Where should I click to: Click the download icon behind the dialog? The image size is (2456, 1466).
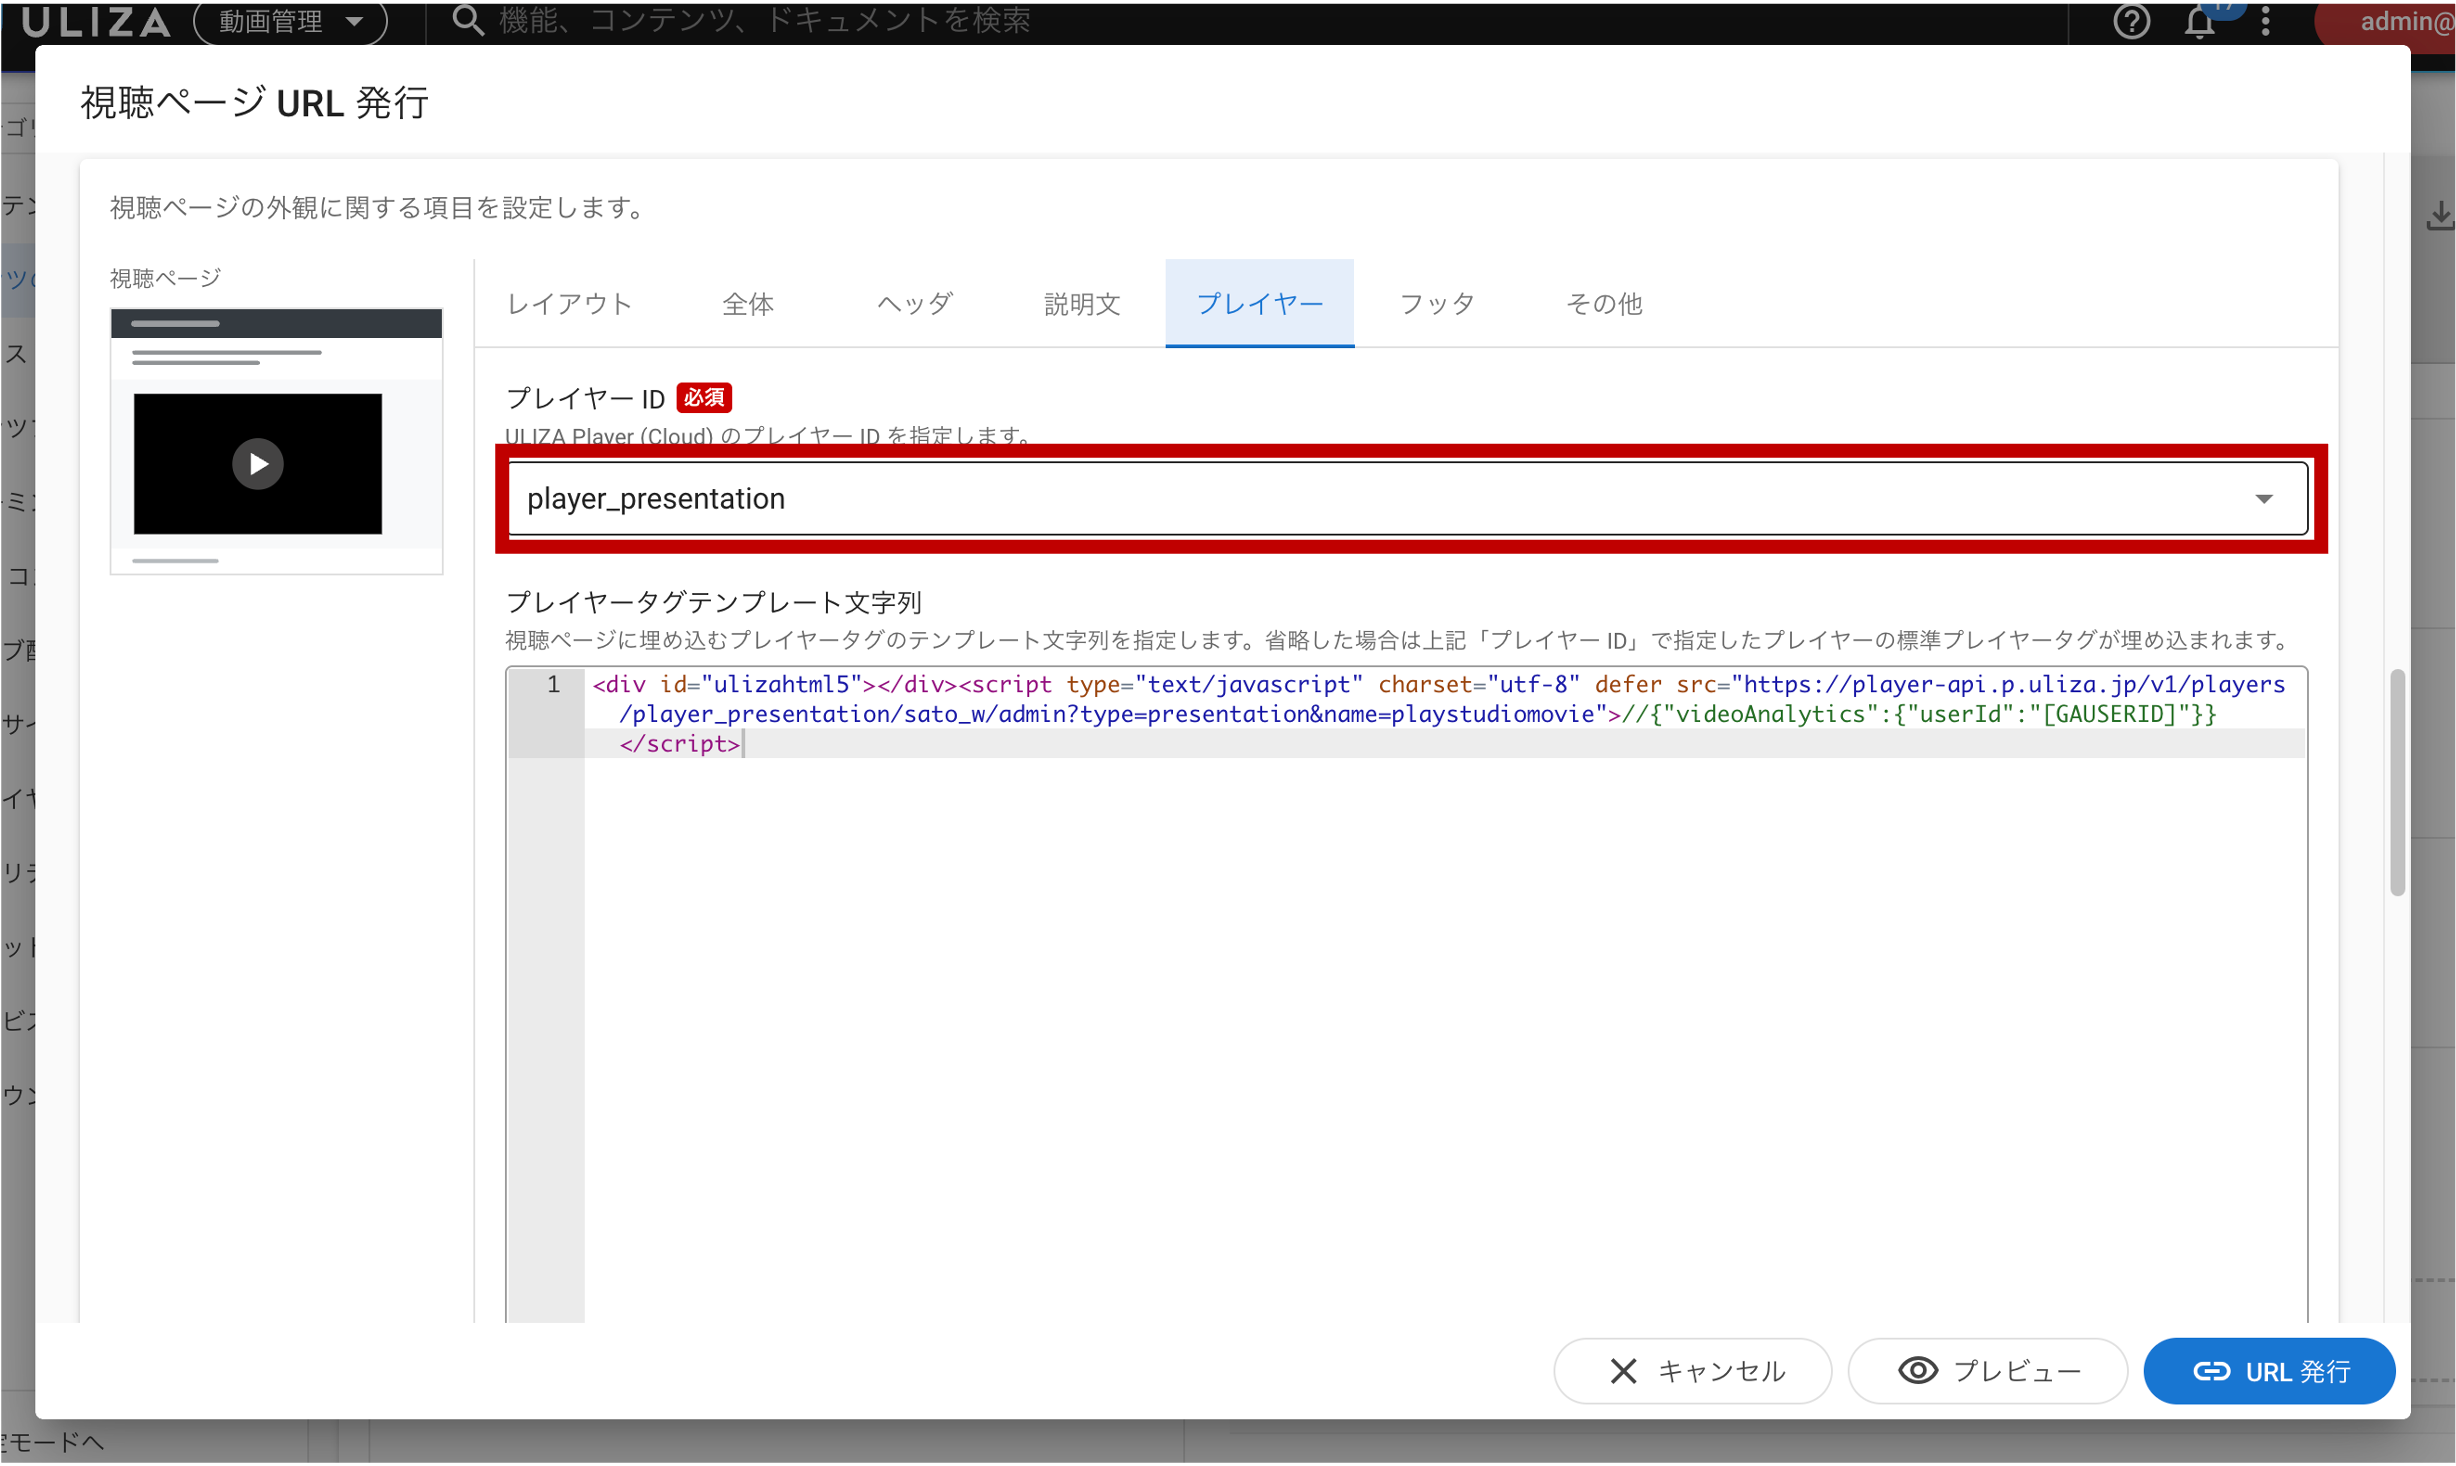2440,215
